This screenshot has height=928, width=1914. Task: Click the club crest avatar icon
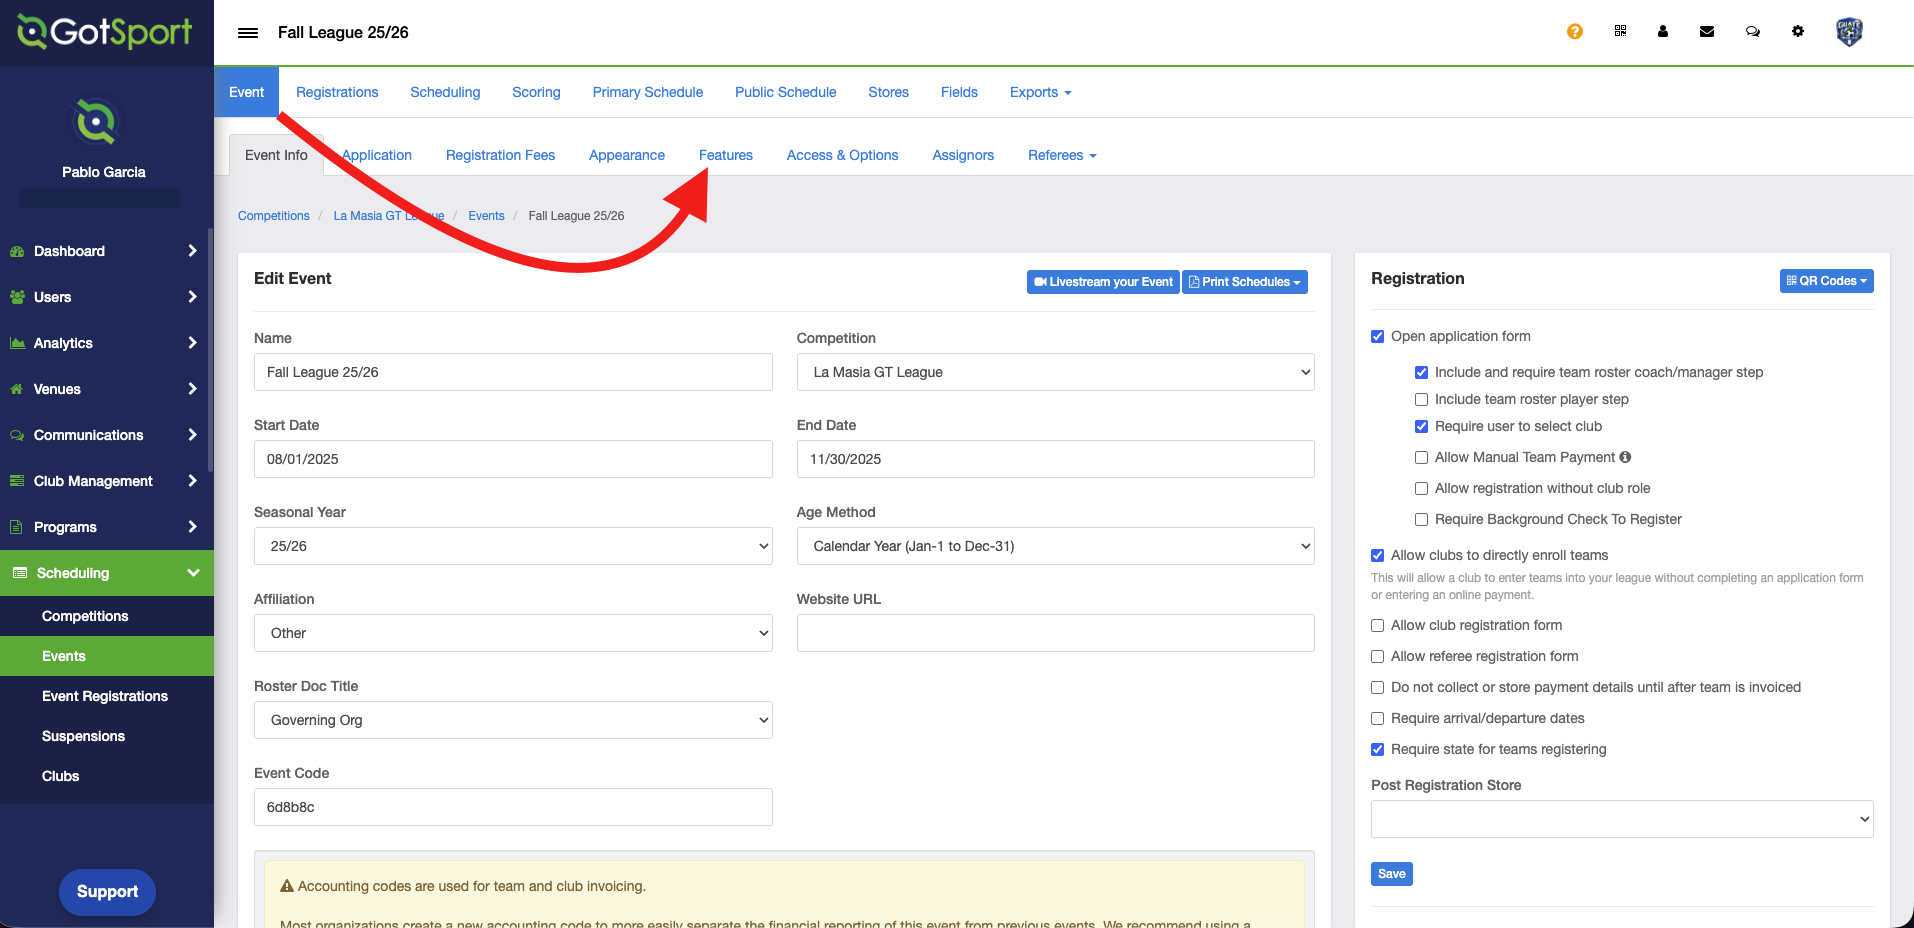[x=1849, y=32]
